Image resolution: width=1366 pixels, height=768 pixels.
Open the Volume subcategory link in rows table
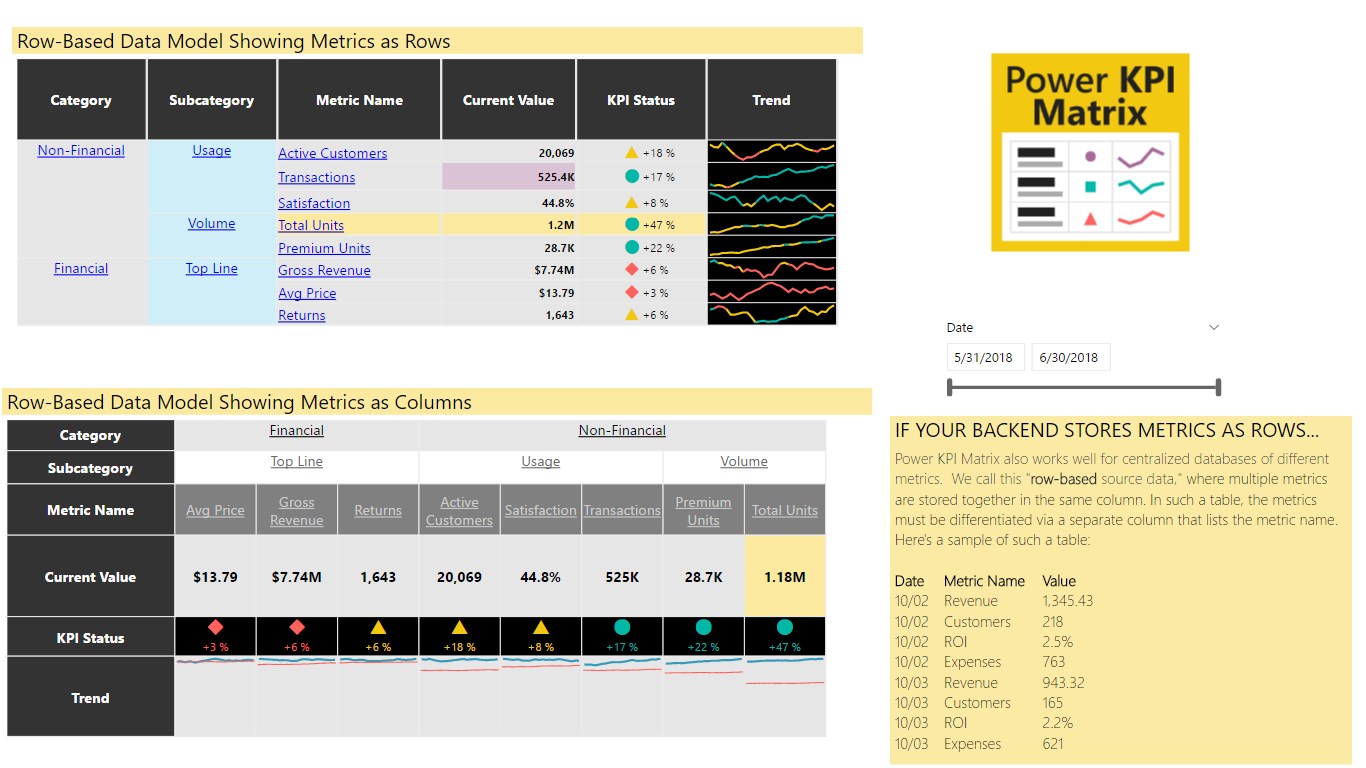(211, 223)
